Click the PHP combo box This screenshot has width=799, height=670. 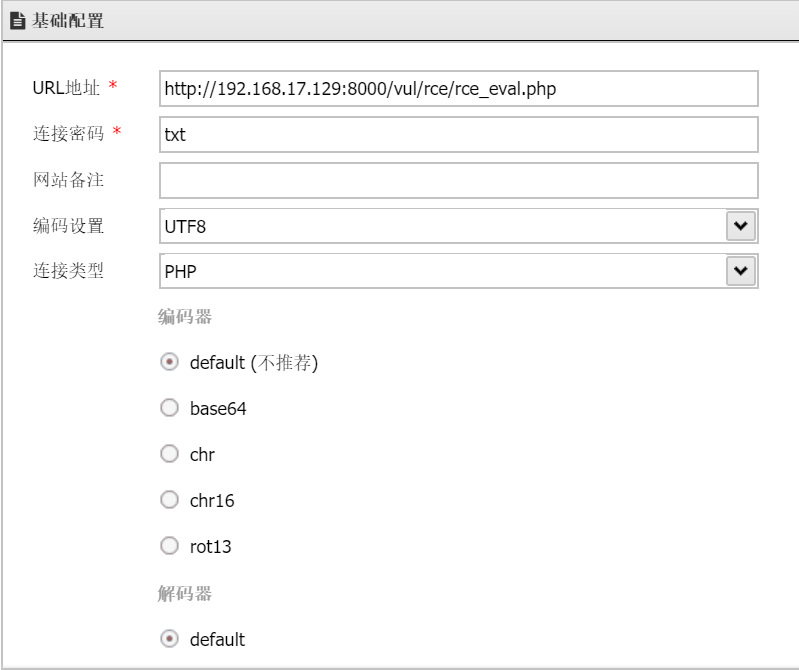(442, 271)
